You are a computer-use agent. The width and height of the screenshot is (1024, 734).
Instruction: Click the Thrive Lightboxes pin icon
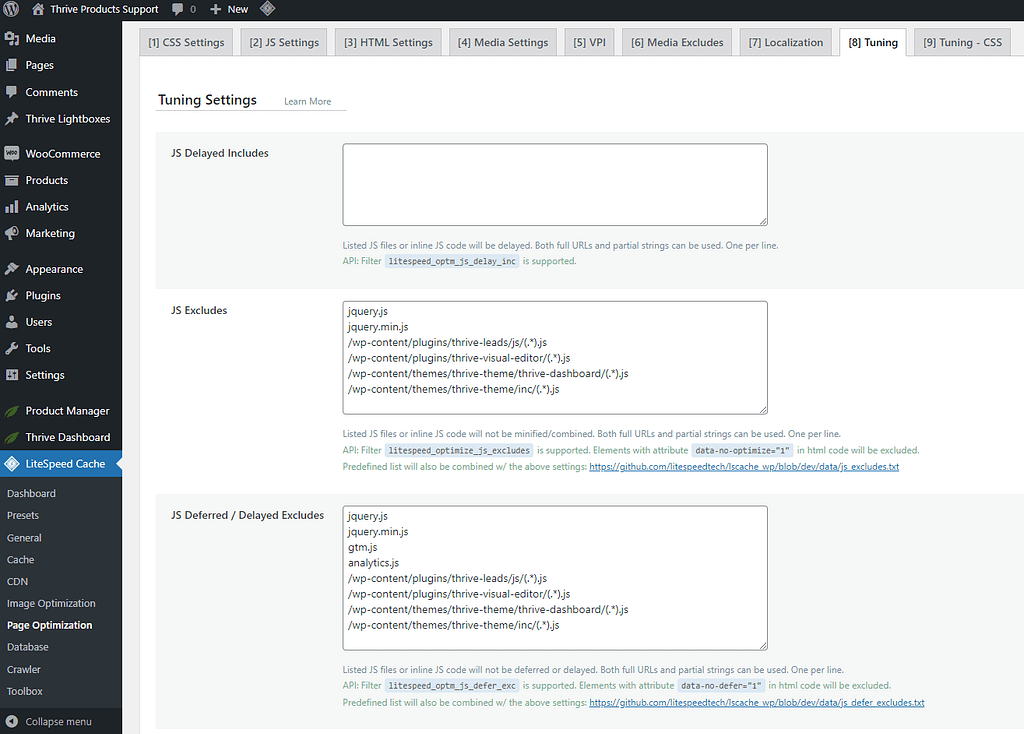11,119
